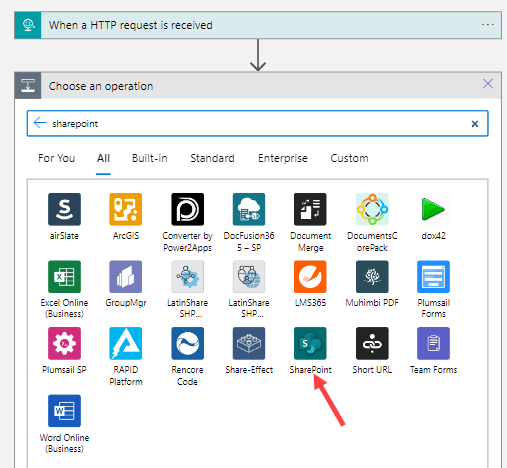The image size is (507, 468).
Task: Select Word Online (Business) connector
Action: (64, 411)
